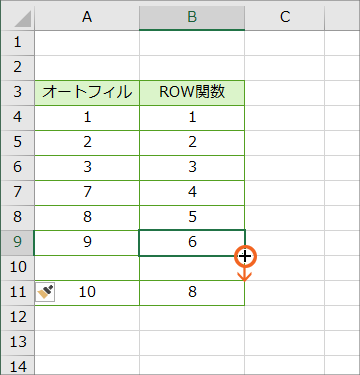Select column A header
Image resolution: width=360 pixels, height=375 pixels.
point(87,17)
